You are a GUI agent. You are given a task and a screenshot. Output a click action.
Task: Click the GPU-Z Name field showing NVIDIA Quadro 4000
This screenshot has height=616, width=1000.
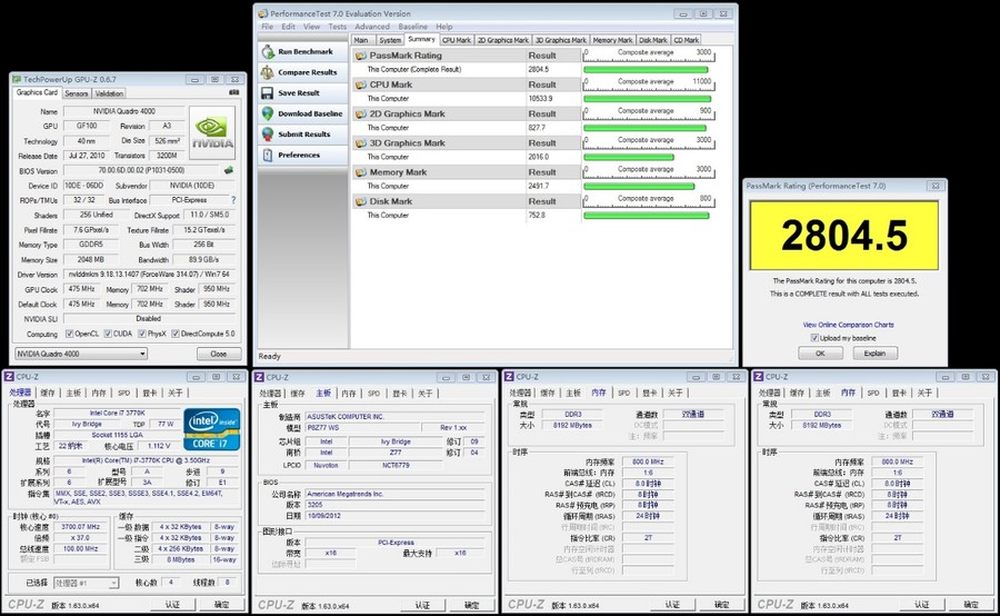[x=122, y=111]
